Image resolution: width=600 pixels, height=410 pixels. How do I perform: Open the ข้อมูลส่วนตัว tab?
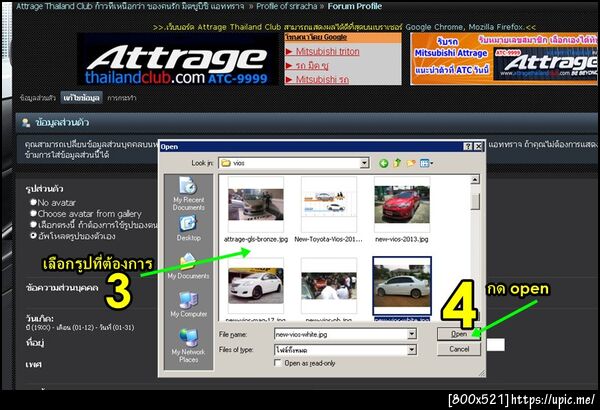[38, 98]
